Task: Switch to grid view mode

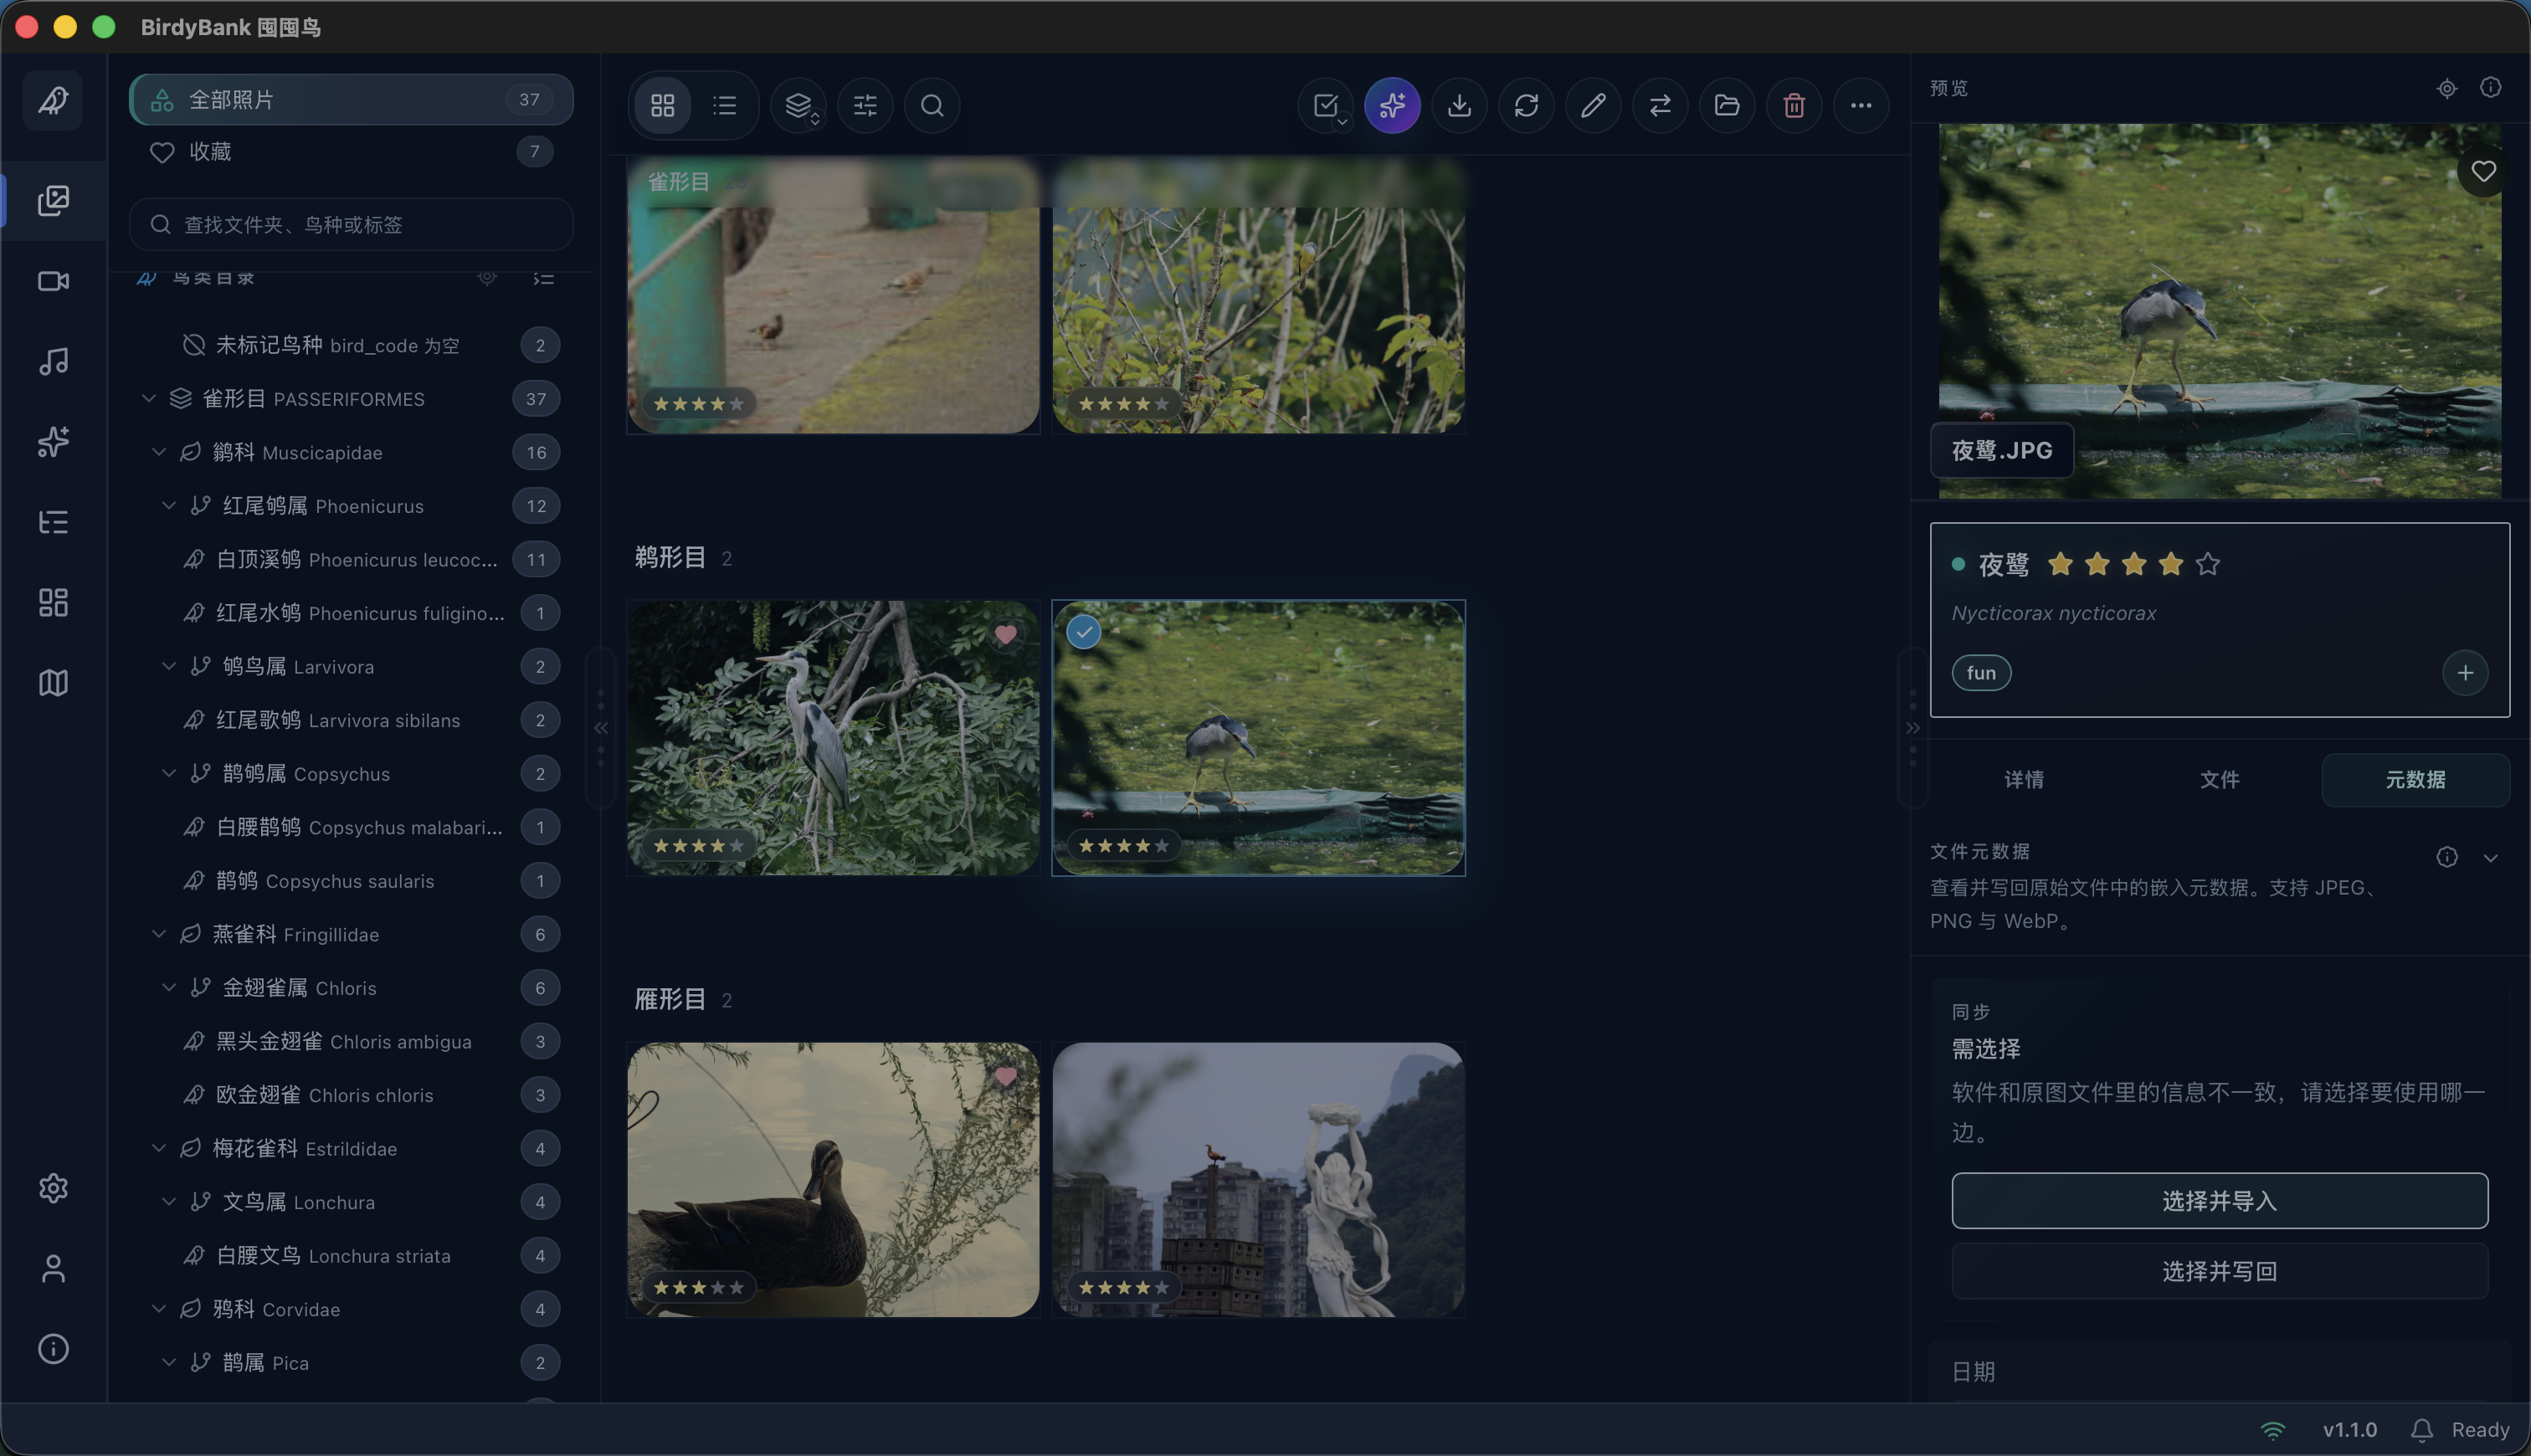Action: click(662, 105)
